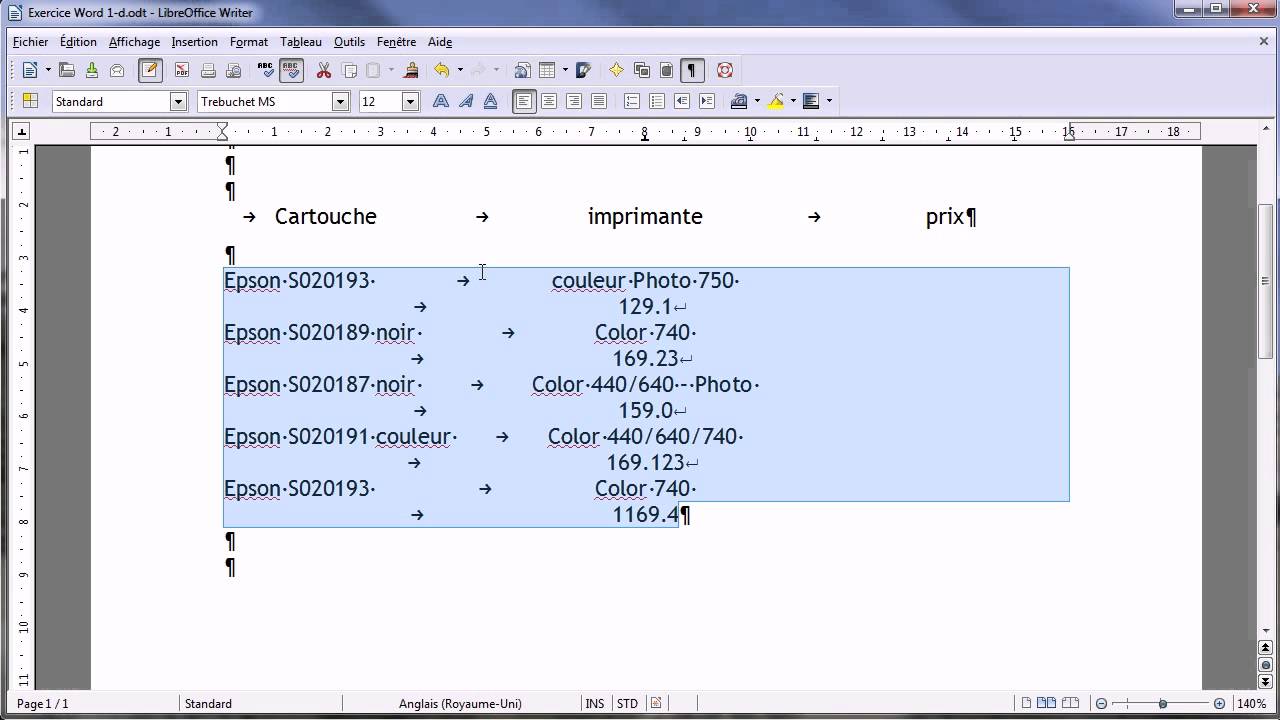Image resolution: width=1280 pixels, height=720 pixels.
Task: Toggle Numbering list on
Action: click(x=632, y=101)
